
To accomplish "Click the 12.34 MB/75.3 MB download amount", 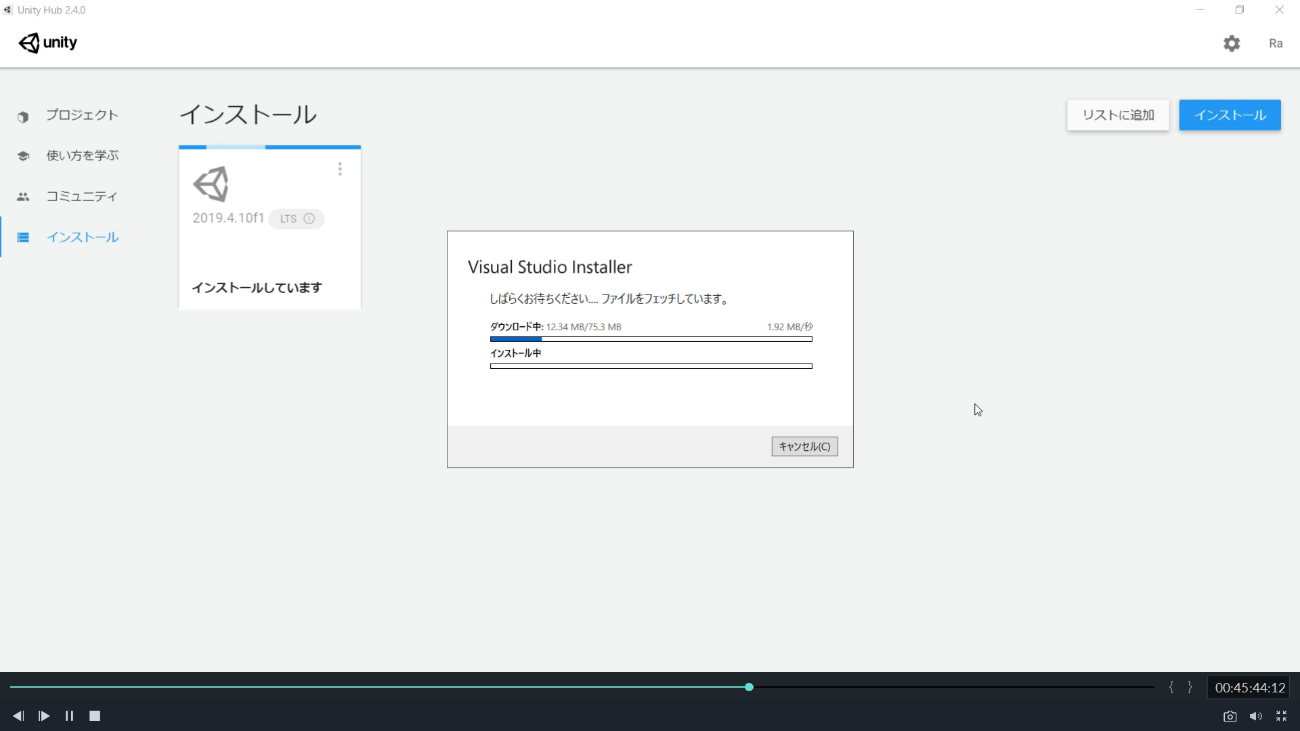I will 584,327.
